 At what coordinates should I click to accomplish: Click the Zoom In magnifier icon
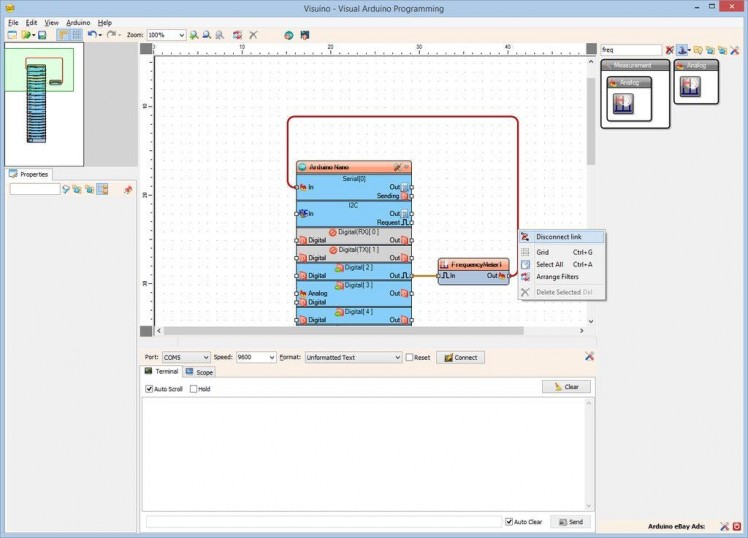194,35
